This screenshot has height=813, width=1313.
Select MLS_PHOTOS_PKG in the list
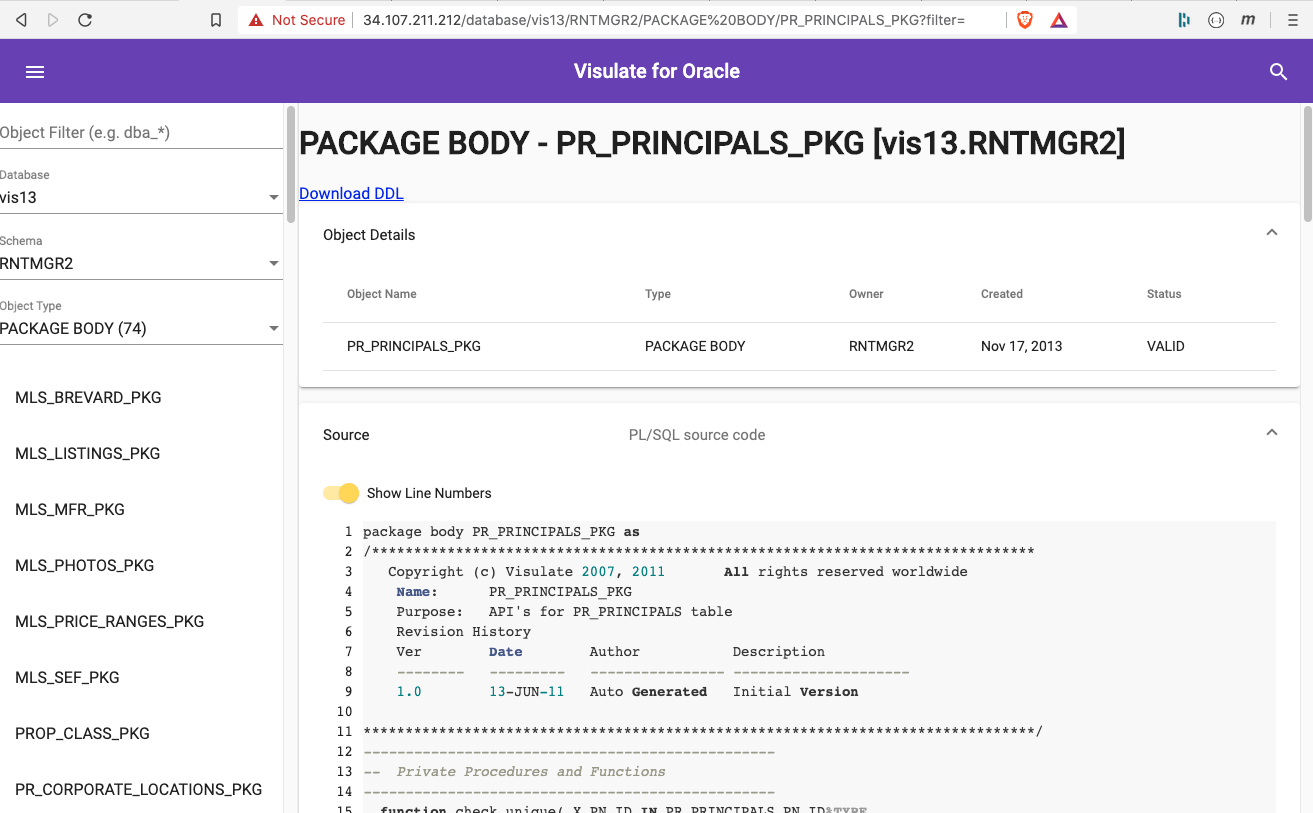[85, 566]
